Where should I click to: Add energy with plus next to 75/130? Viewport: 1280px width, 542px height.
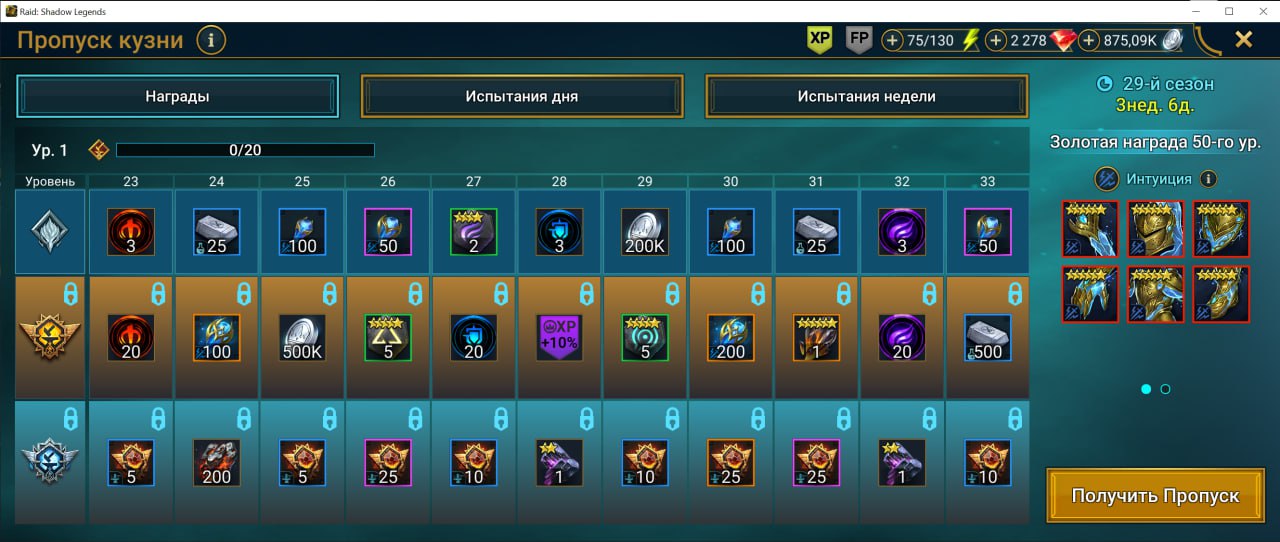[893, 40]
